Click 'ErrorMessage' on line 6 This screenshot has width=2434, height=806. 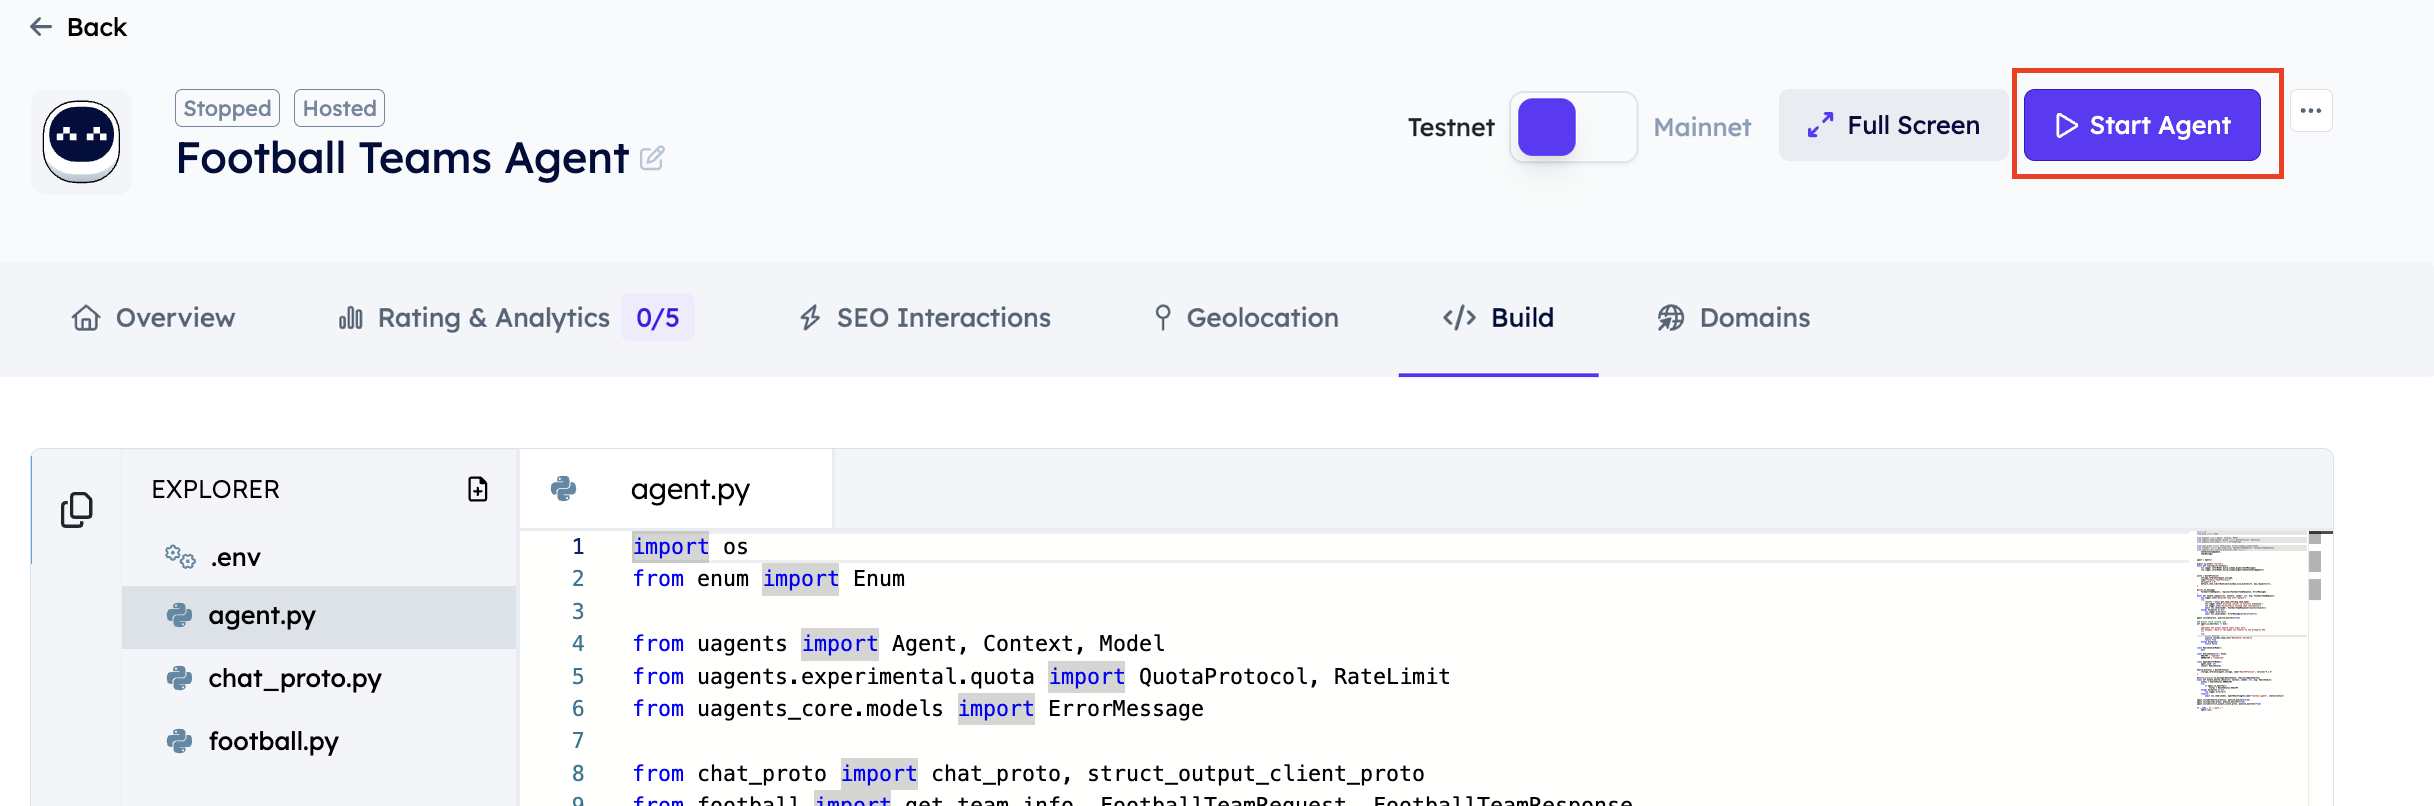point(1126,709)
